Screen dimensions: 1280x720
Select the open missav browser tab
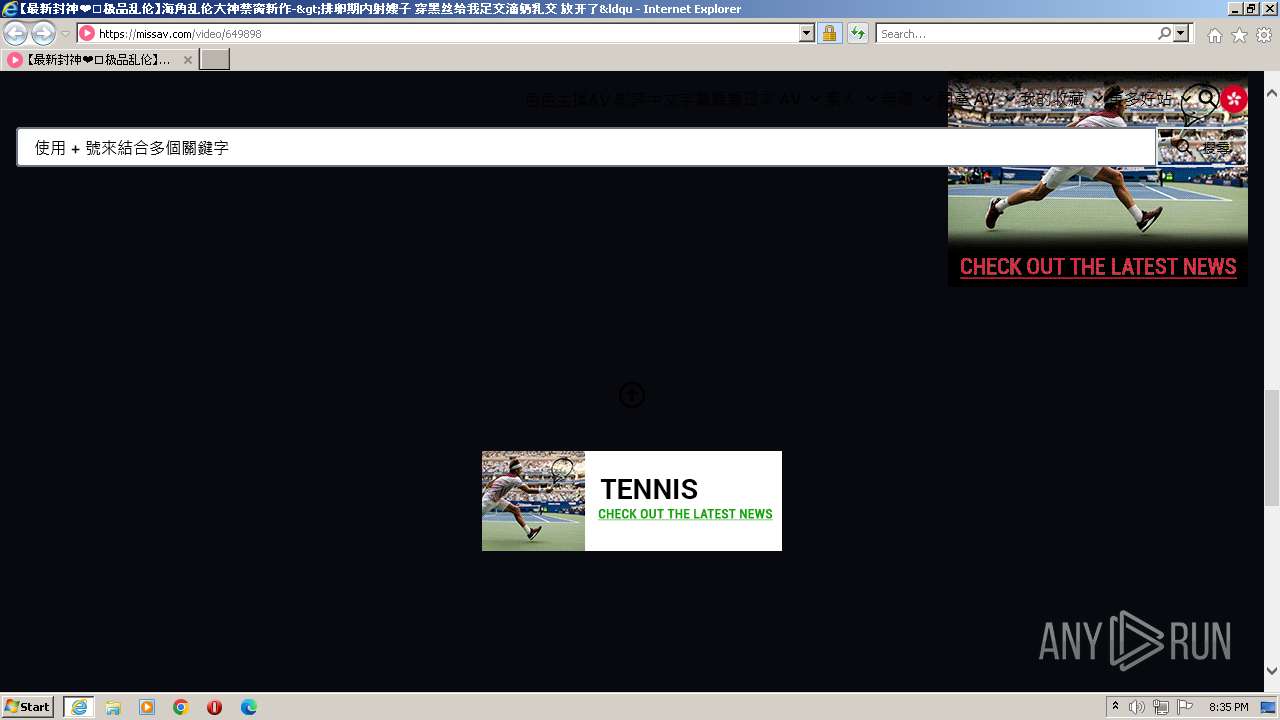point(98,60)
